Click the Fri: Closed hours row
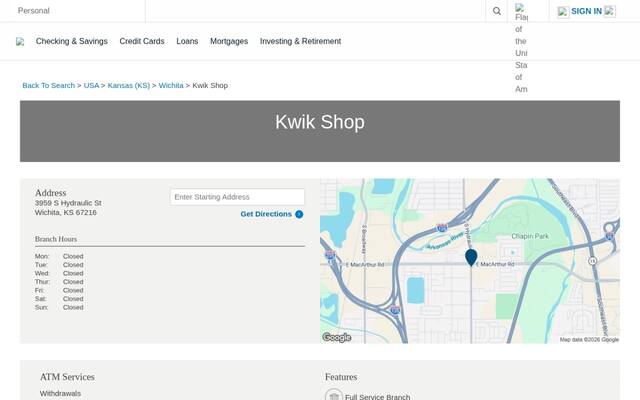This screenshot has height=400, width=640. pyautogui.click(x=59, y=290)
